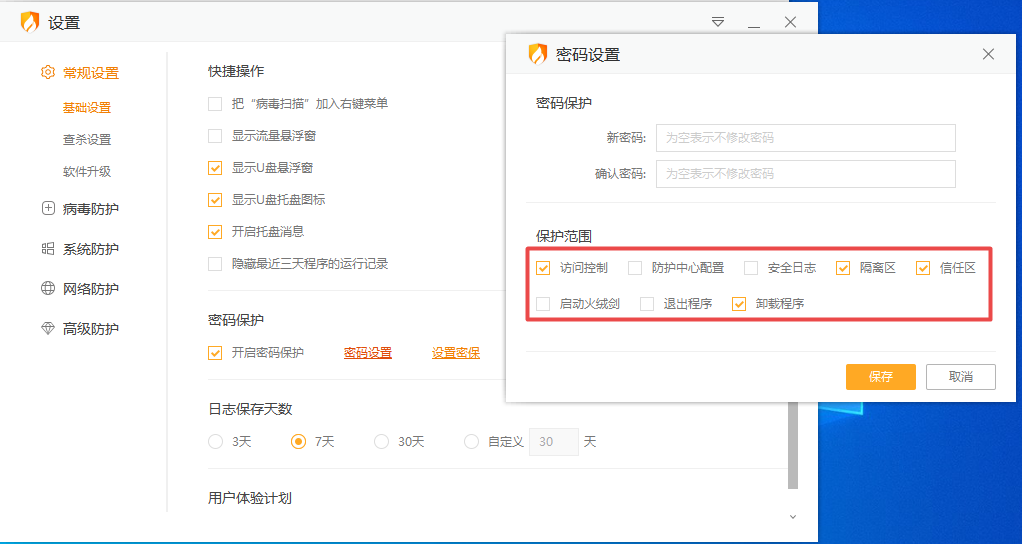Choose the 自定义 radio button option
Viewport: 1022px width, 544px height.
[x=471, y=442]
